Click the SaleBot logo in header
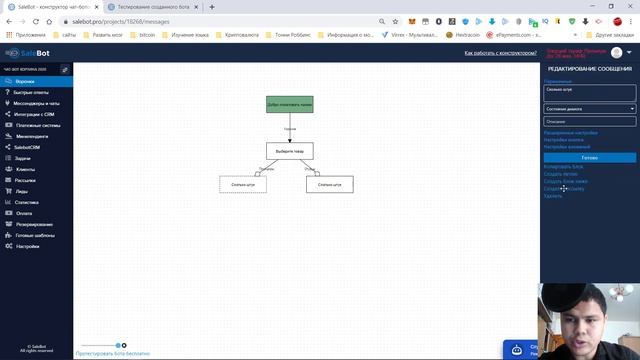This screenshot has height=360, width=640. (27, 53)
